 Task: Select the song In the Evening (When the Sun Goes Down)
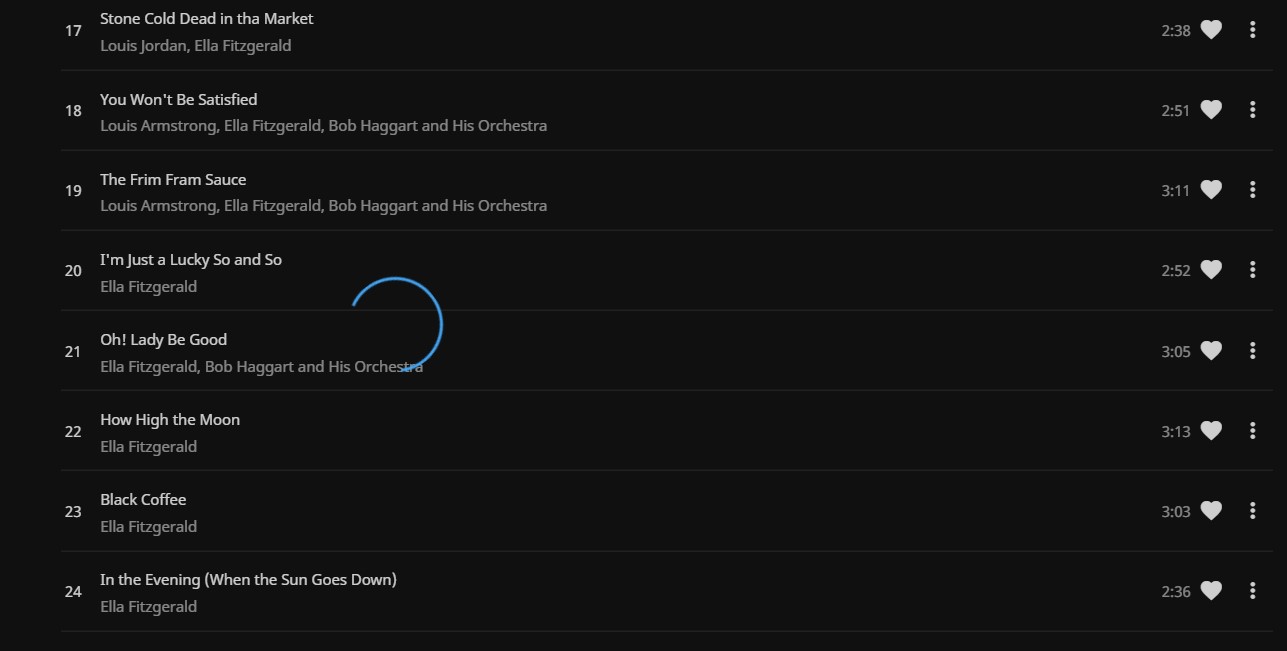[247, 579]
